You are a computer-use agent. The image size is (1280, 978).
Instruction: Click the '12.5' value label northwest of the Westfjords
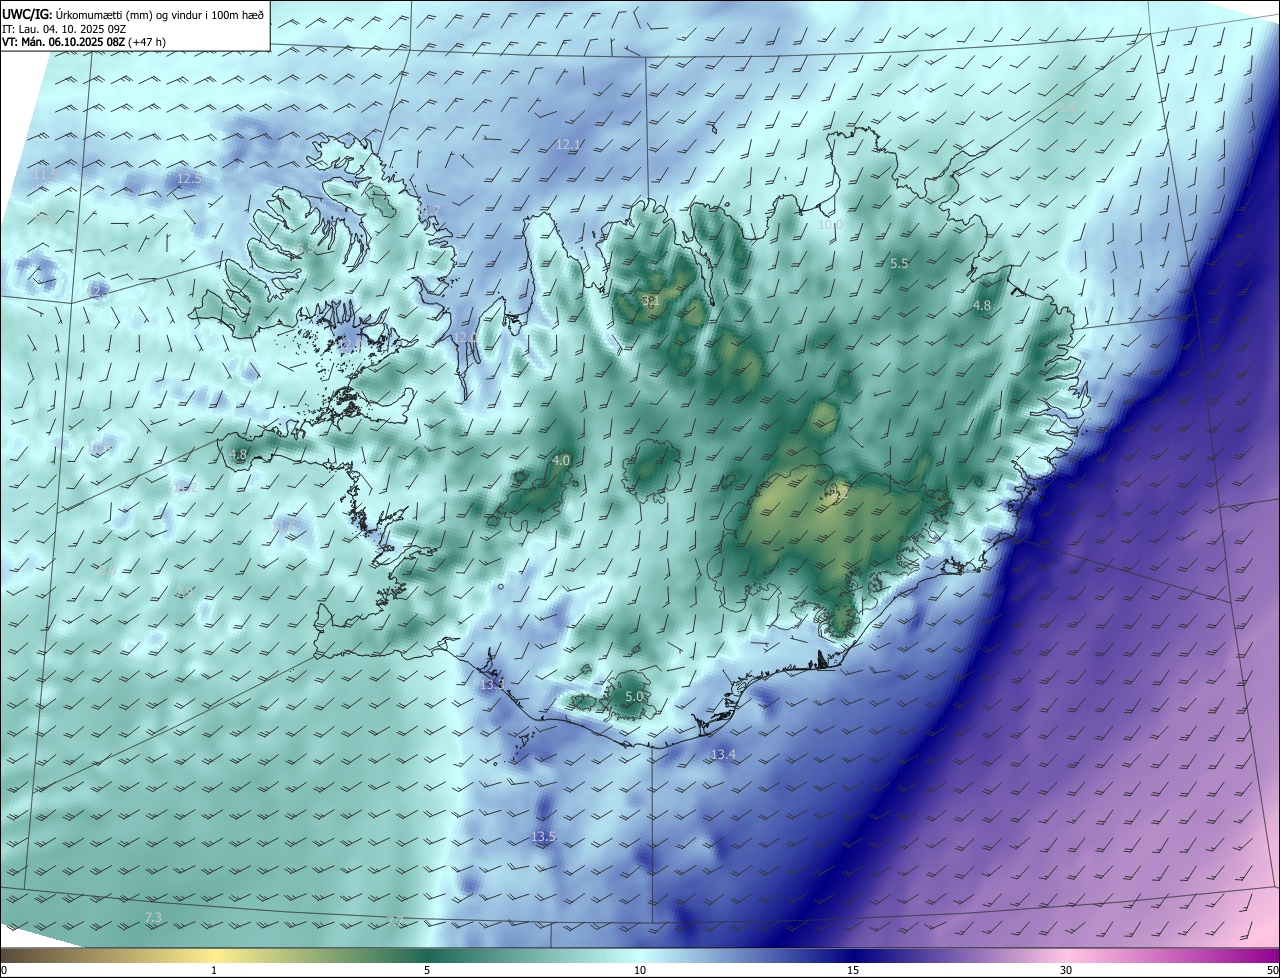point(190,178)
